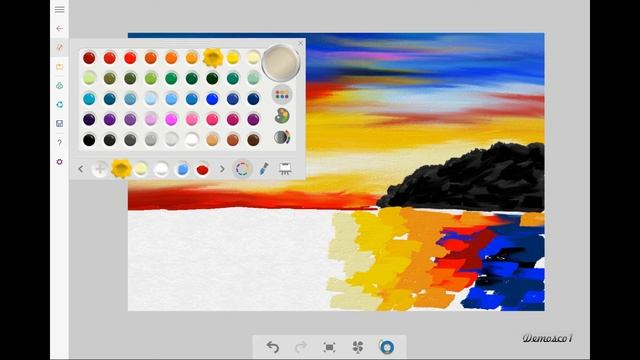Screen dimensions: 640x360
Task: Open the painter's palette mixing view
Action: pyautogui.click(x=282, y=116)
